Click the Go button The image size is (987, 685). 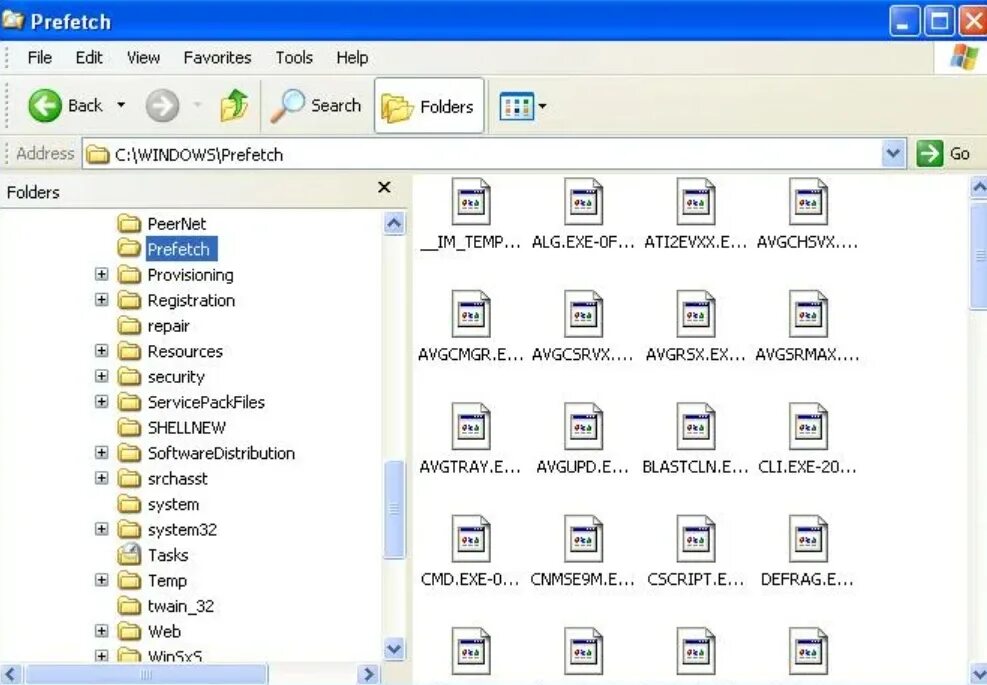point(944,154)
